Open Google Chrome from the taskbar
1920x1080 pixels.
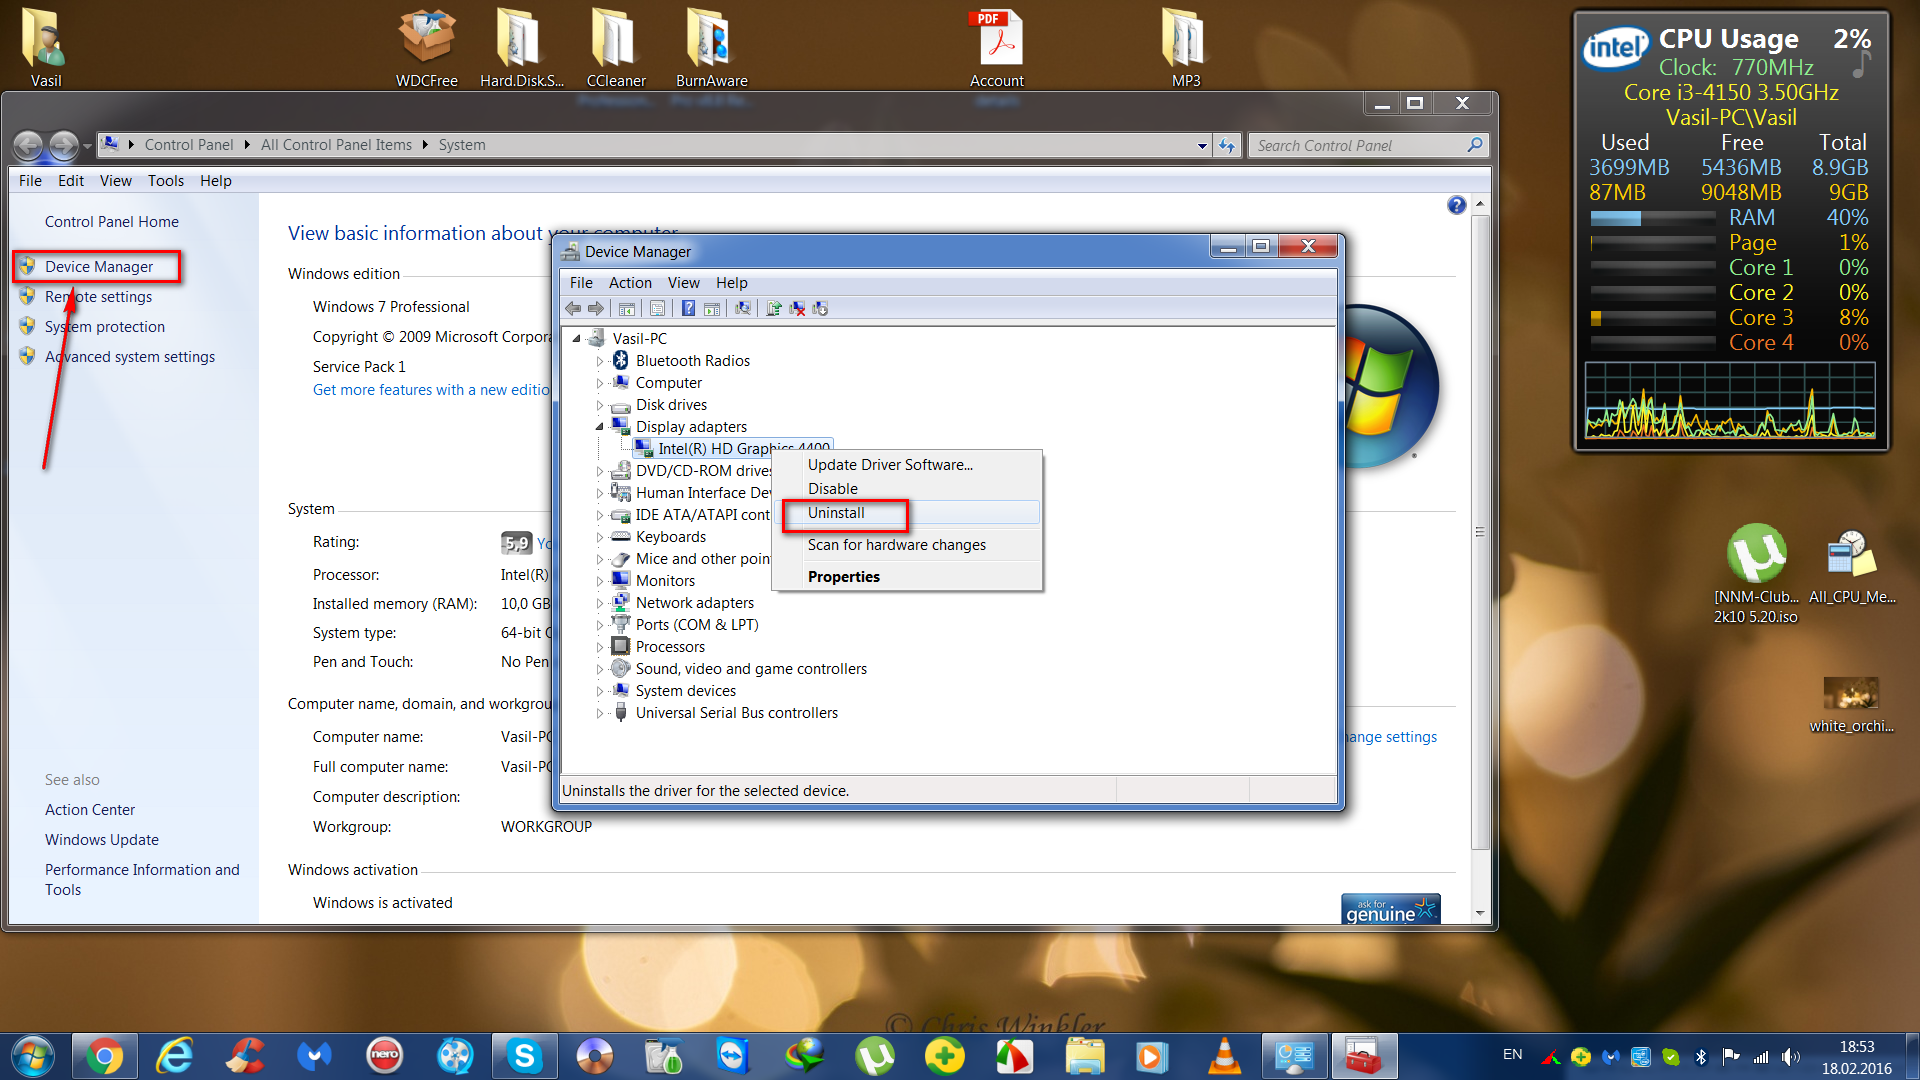pyautogui.click(x=104, y=1056)
